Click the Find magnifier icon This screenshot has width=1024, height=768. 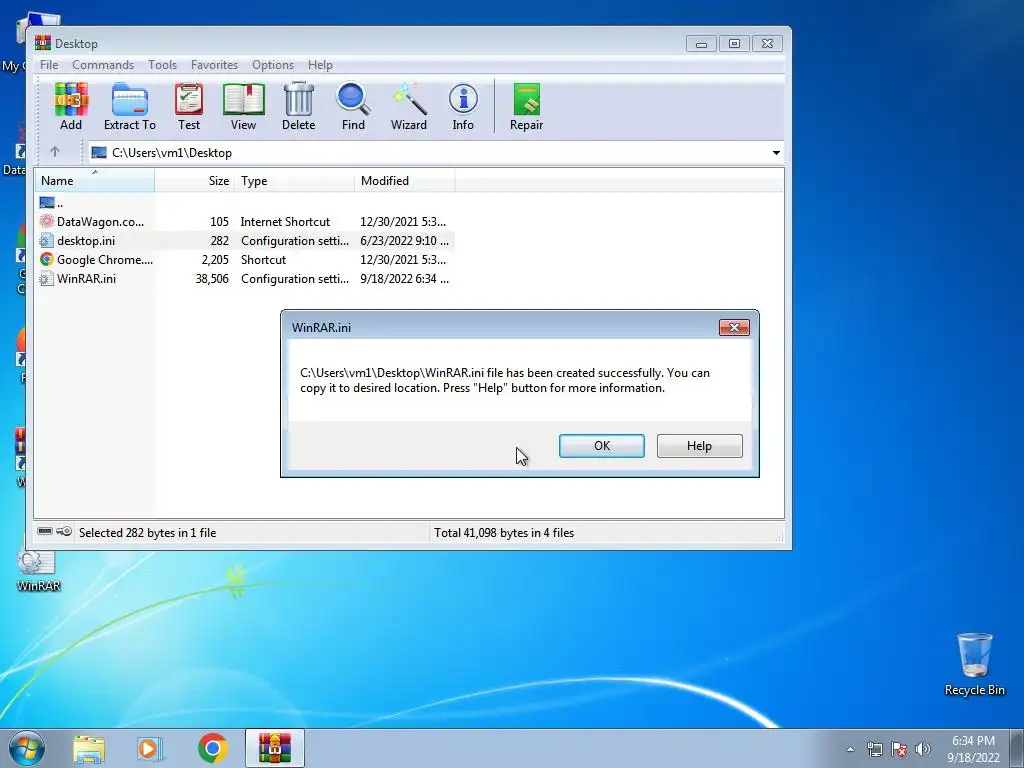(353, 99)
